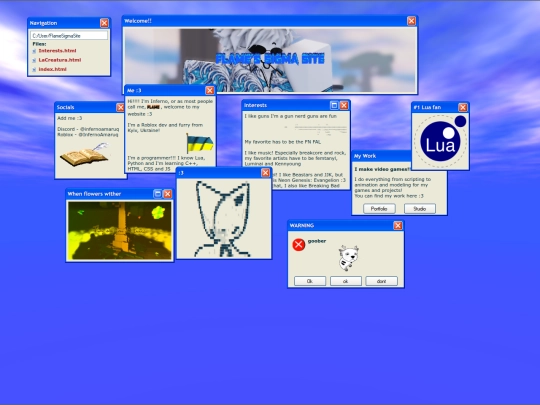Maximize the When flowers wither window
This screenshot has width=540, height=405.
157,194
